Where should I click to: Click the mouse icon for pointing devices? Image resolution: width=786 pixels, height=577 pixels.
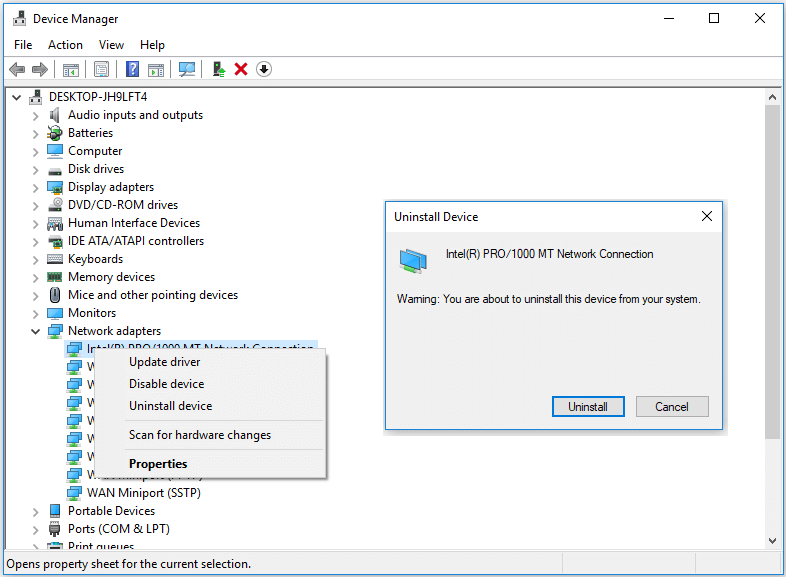click(x=55, y=295)
